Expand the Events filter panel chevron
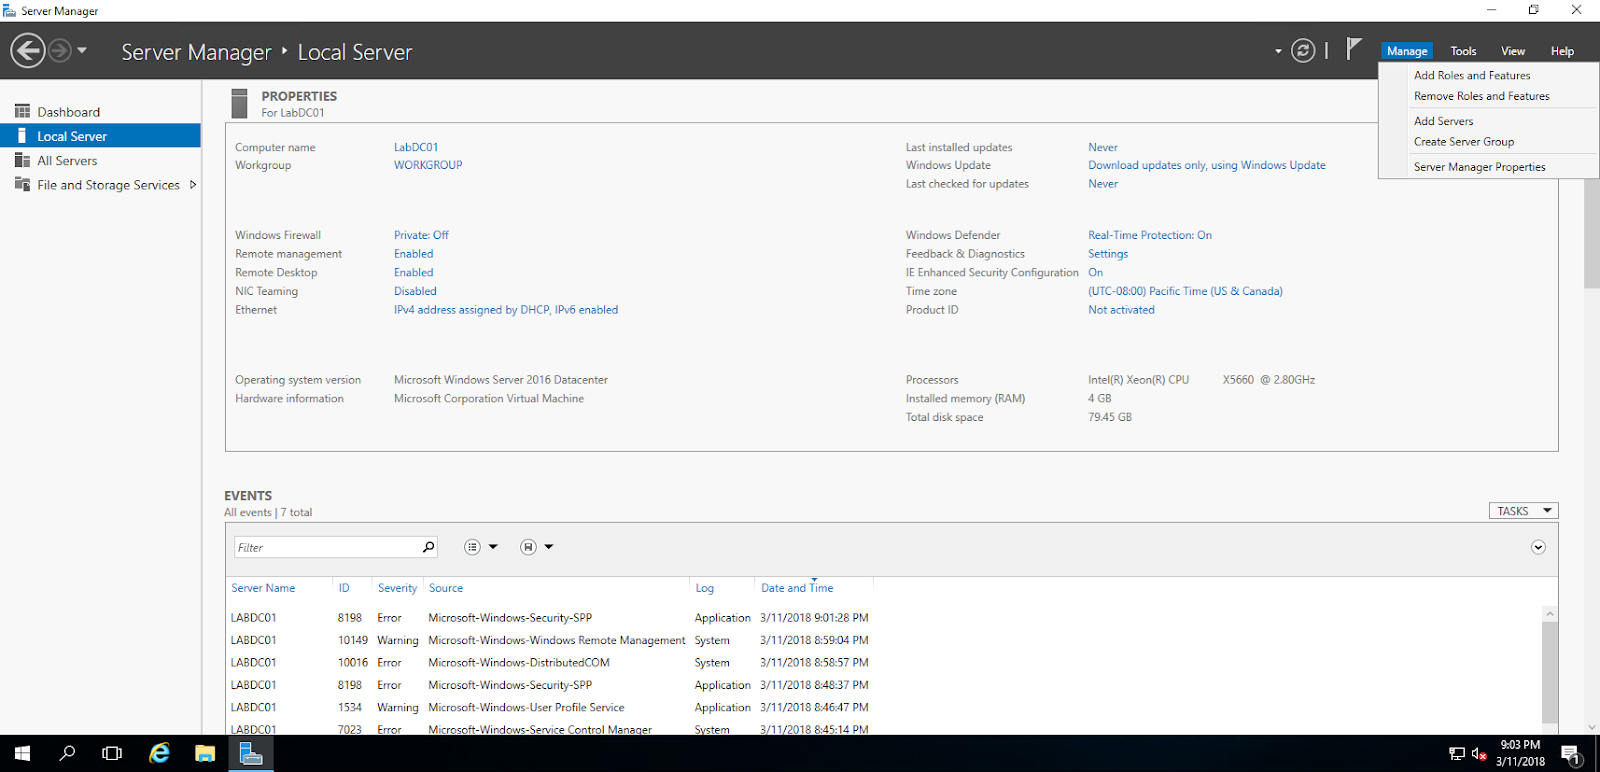Image resolution: width=1600 pixels, height=772 pixels. click(1538, 547)
